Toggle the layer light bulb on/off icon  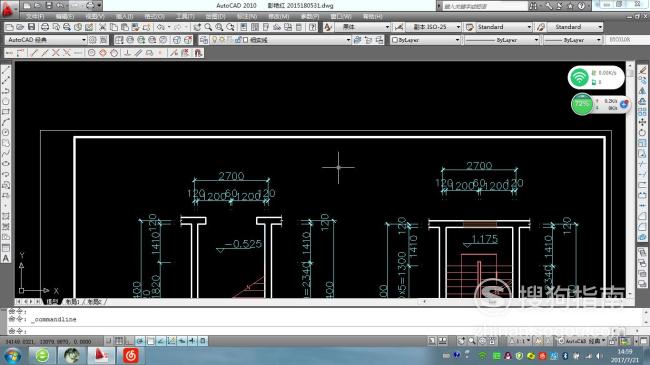pyautogui.click(x=214, y=40)
